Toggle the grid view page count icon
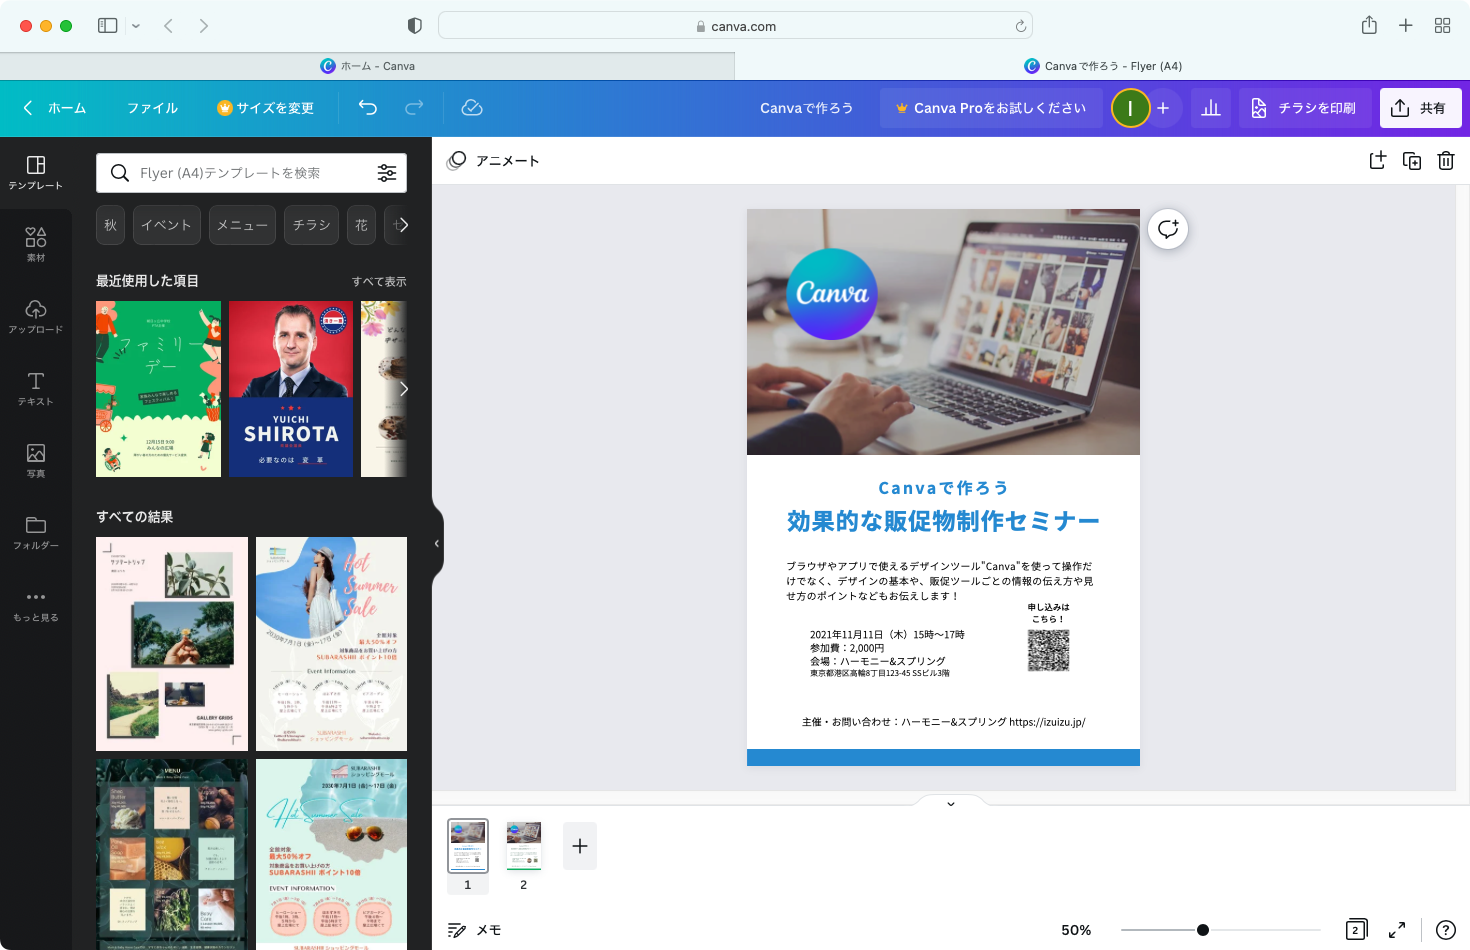 1356,930
